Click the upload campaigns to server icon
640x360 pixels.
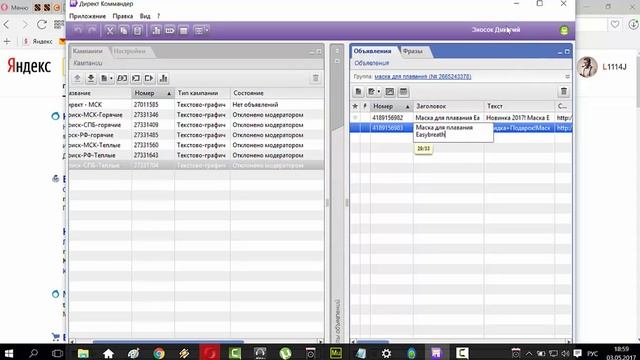[77, 78]
